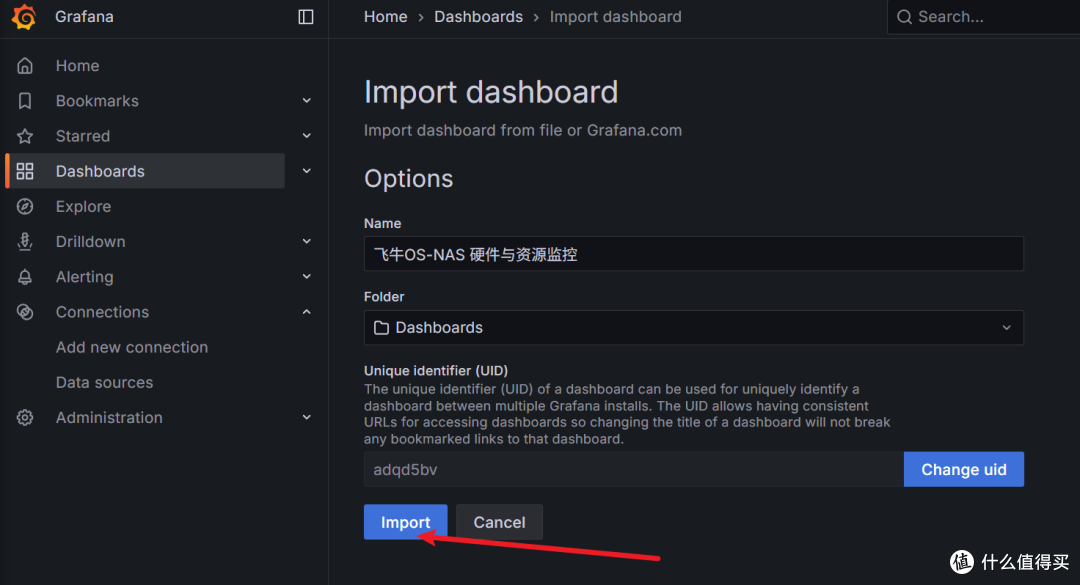Open Data sources in the sidebar

(x=104, y=382)
